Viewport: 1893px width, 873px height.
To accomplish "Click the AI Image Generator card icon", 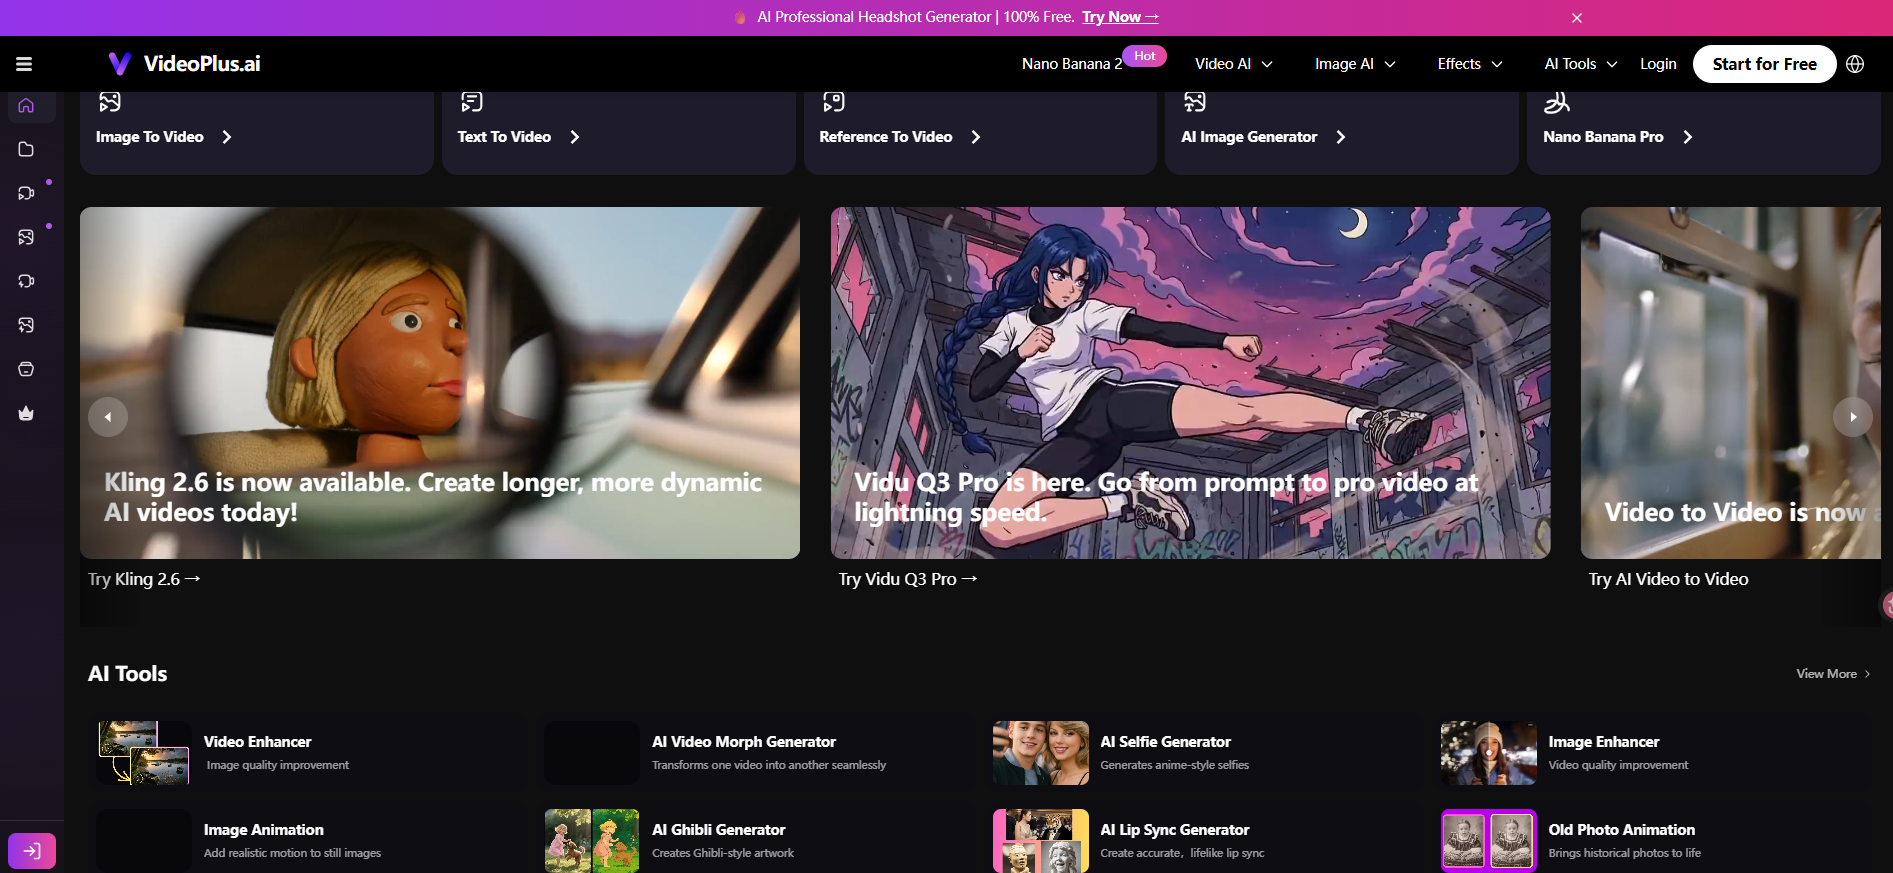I will pyautogui.click(x=1195, y=101).
